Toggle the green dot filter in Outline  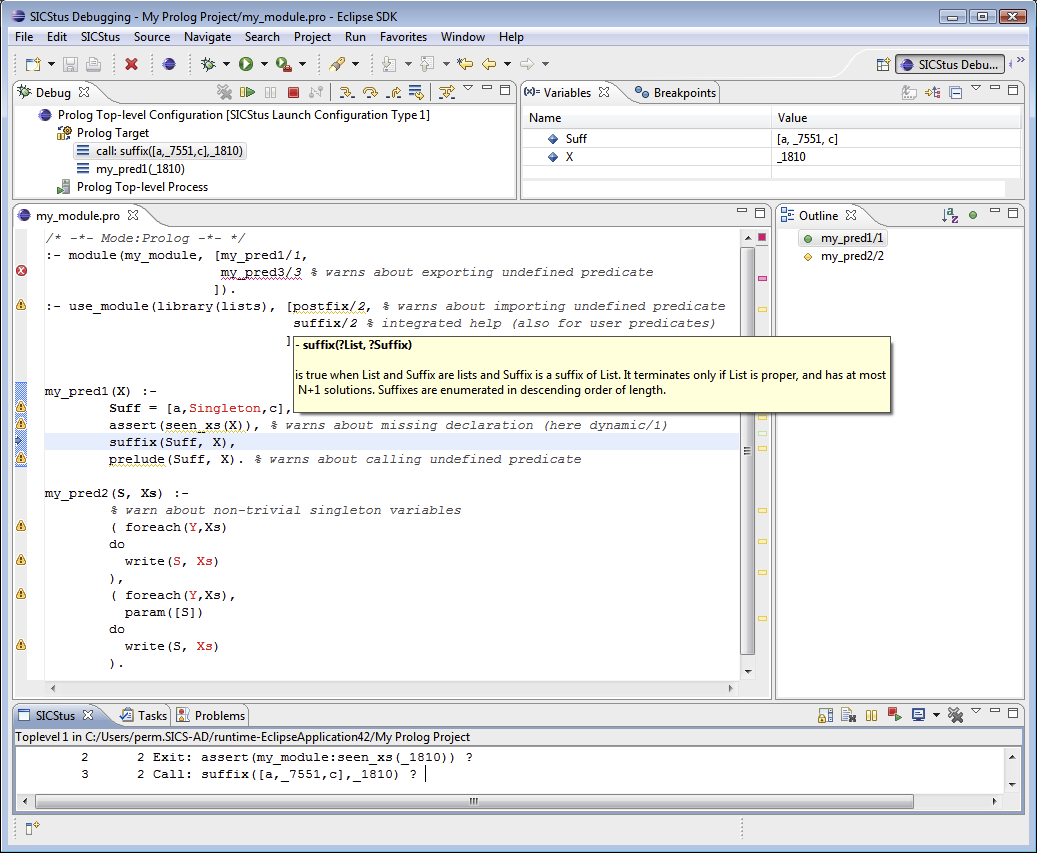[x=972, y=215]
